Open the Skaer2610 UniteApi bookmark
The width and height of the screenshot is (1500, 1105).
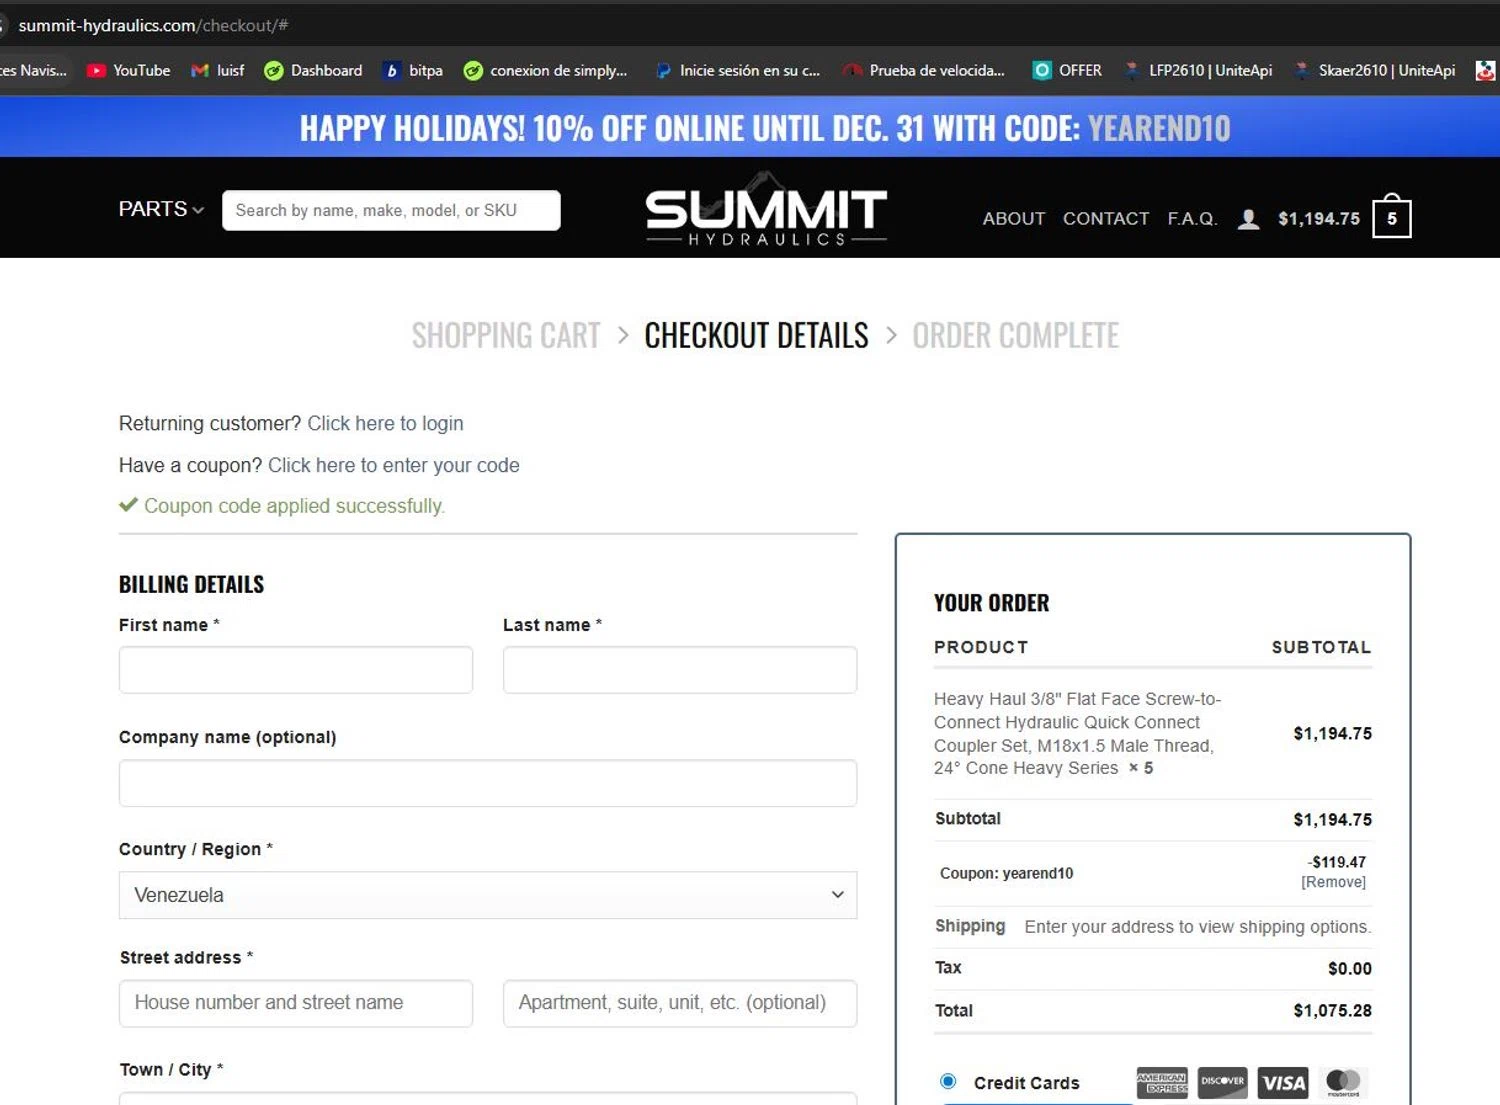coord(1374,70)
